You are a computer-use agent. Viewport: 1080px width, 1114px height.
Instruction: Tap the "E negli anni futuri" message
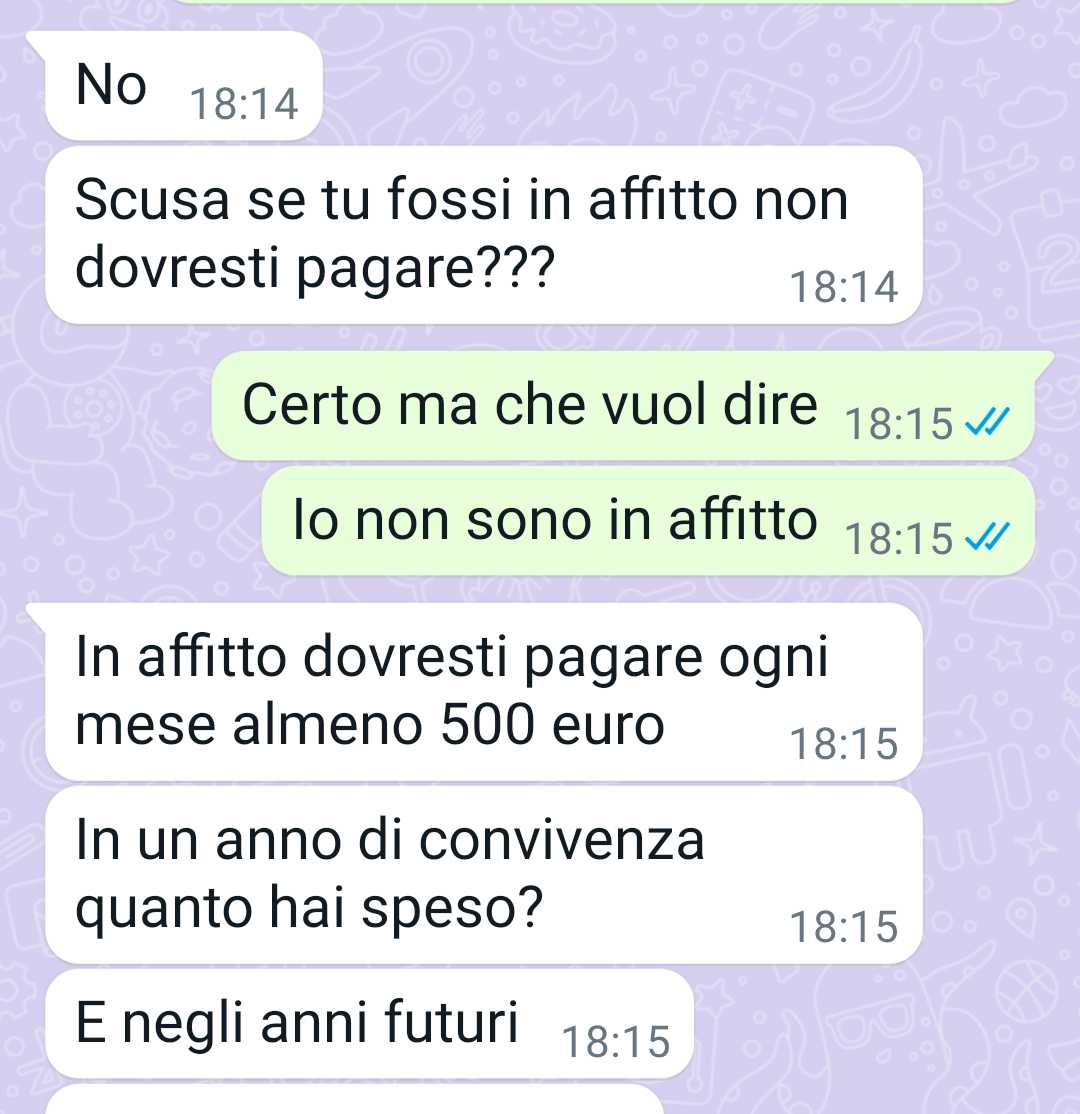click(369, 1024)
